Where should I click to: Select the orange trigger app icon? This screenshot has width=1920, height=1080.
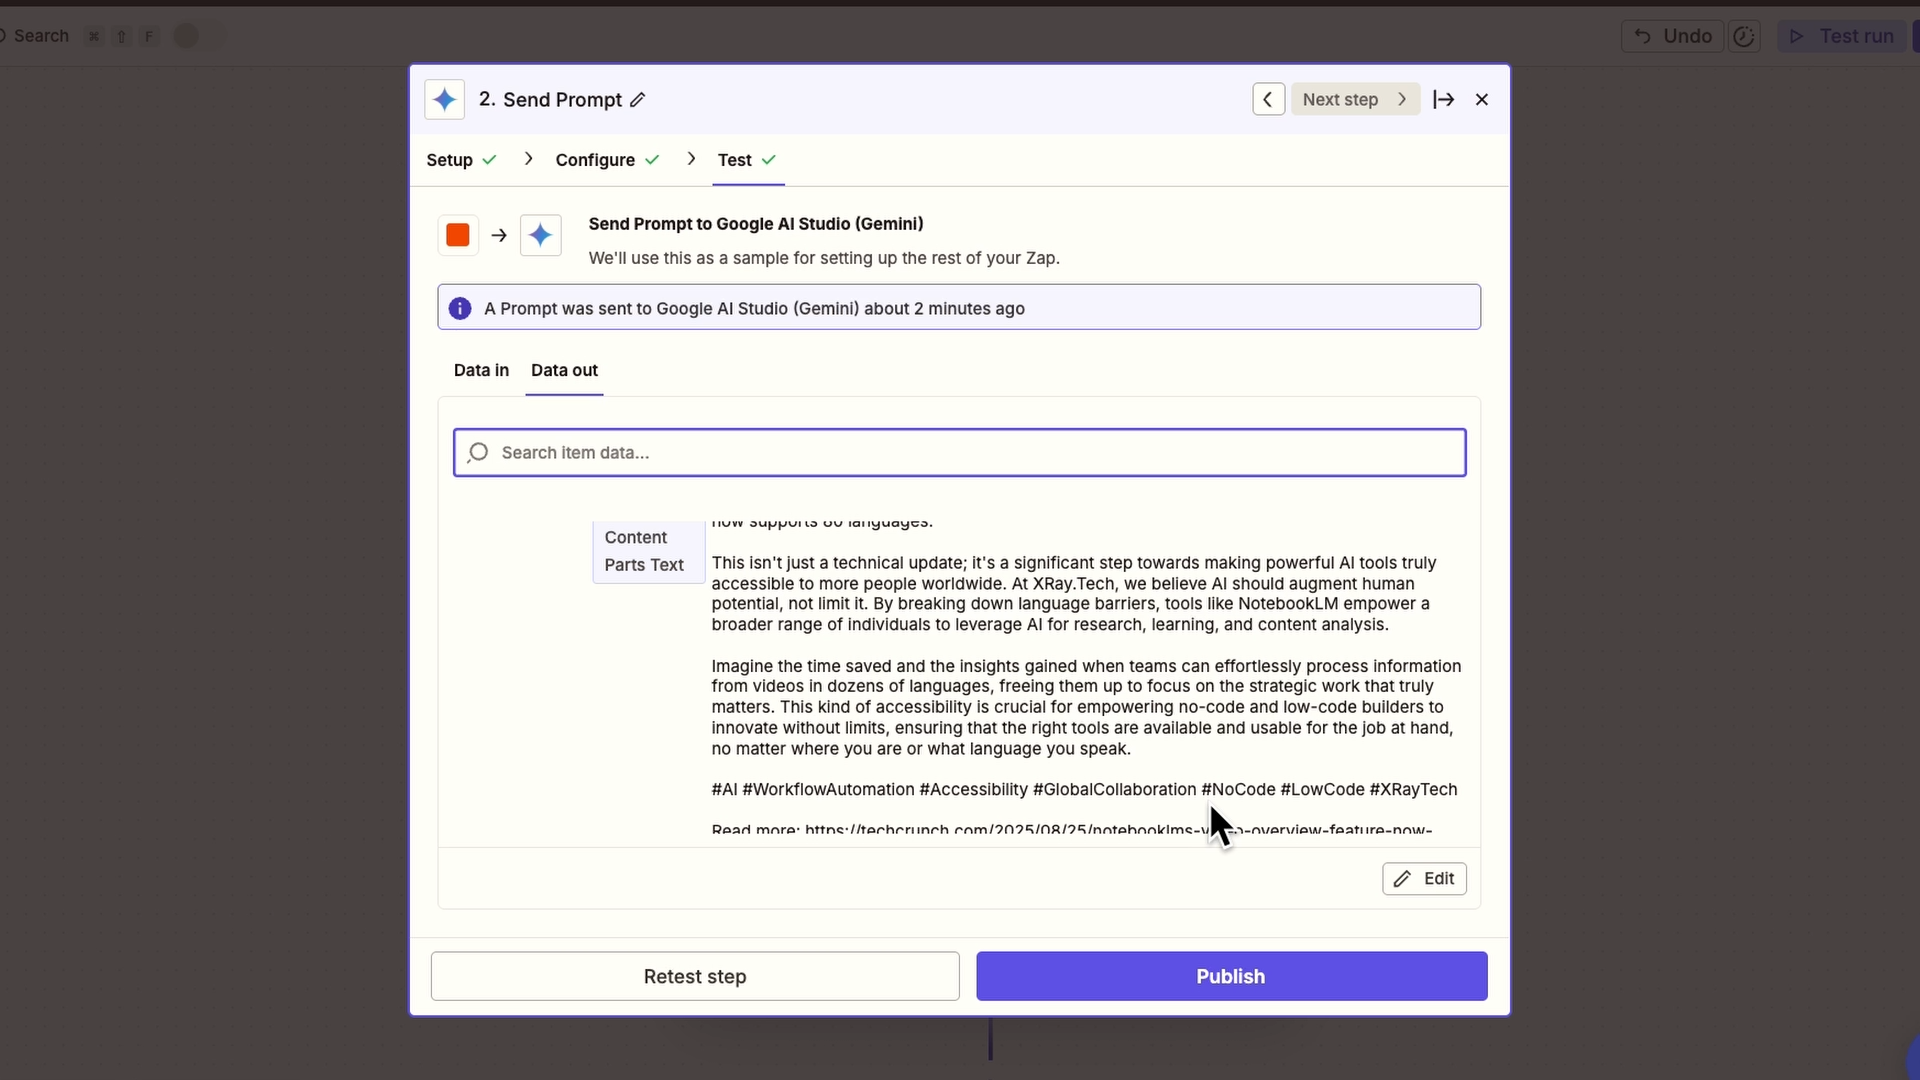(x=457, y=234)
